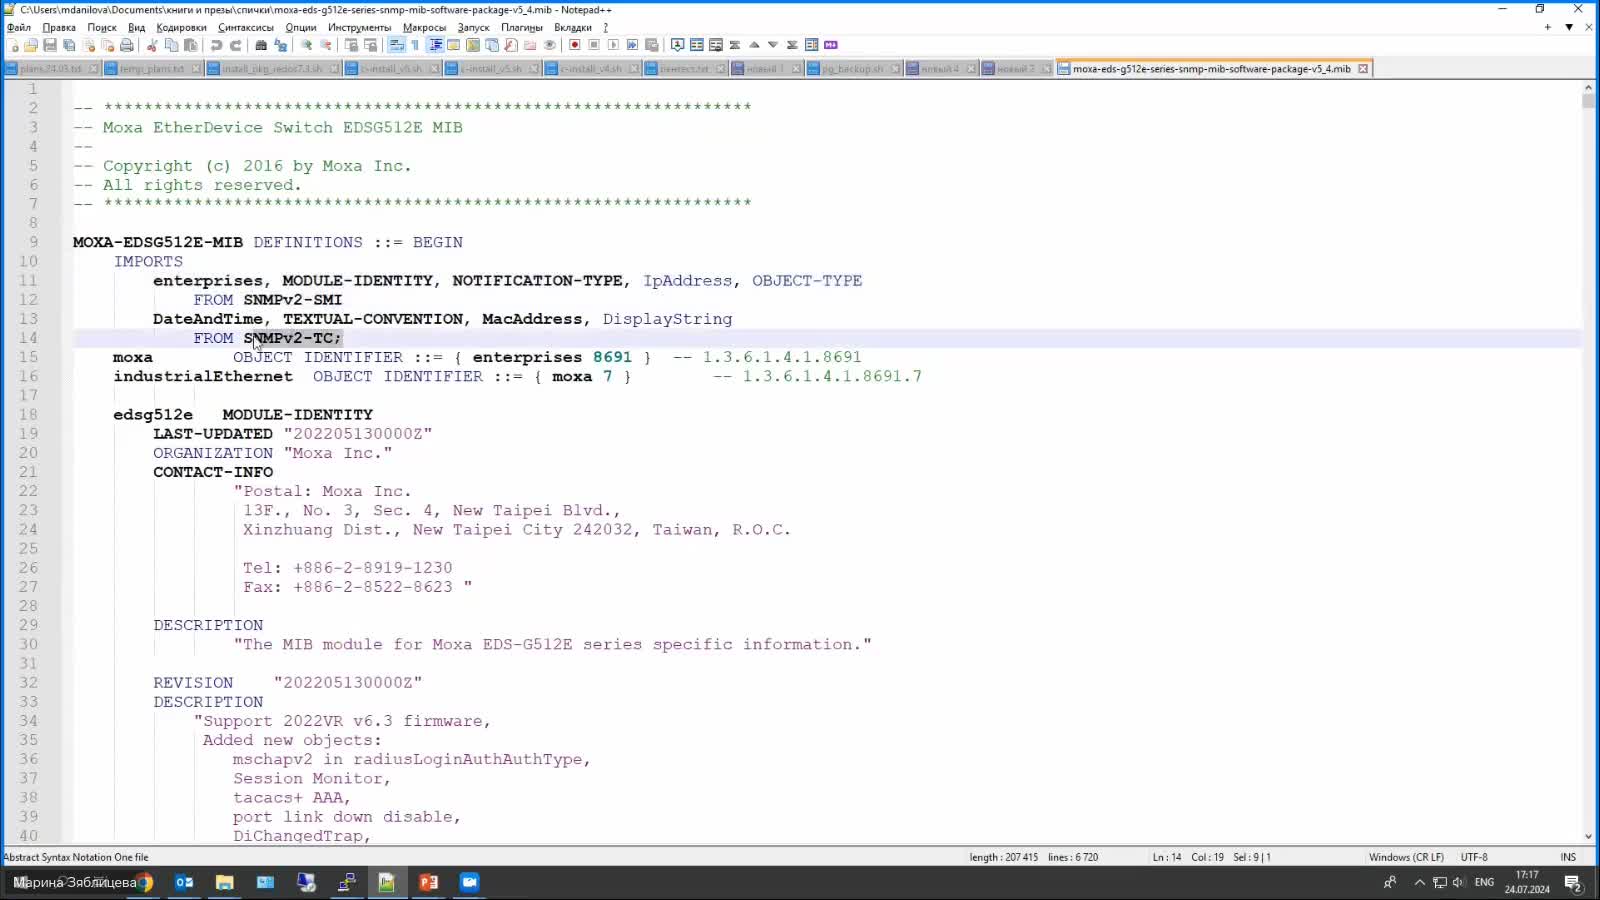Click the INS status bar indicator
Image resolution: width=1600 pixels, height=900 pixels.
coord(1568,857)
